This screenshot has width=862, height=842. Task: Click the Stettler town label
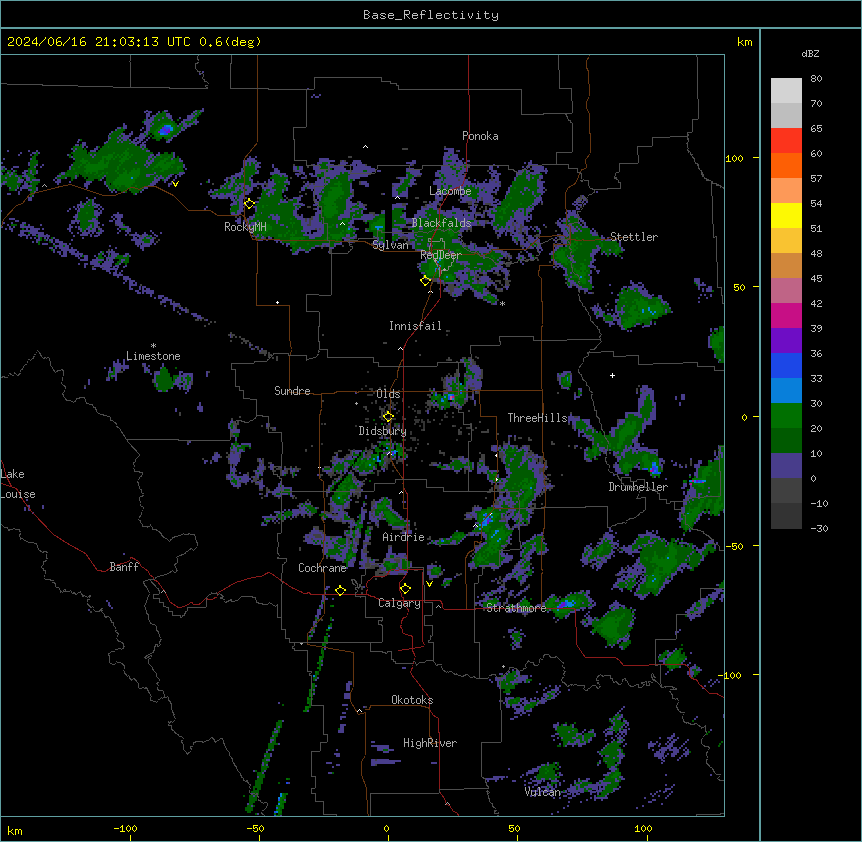click(634, 237)
